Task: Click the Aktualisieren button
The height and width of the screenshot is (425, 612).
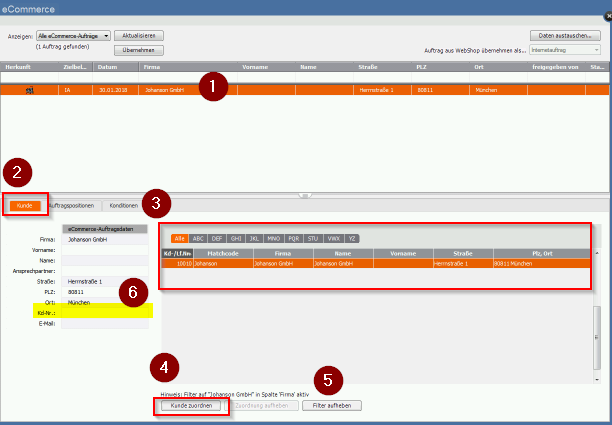Action: click(x=139, y=36)
